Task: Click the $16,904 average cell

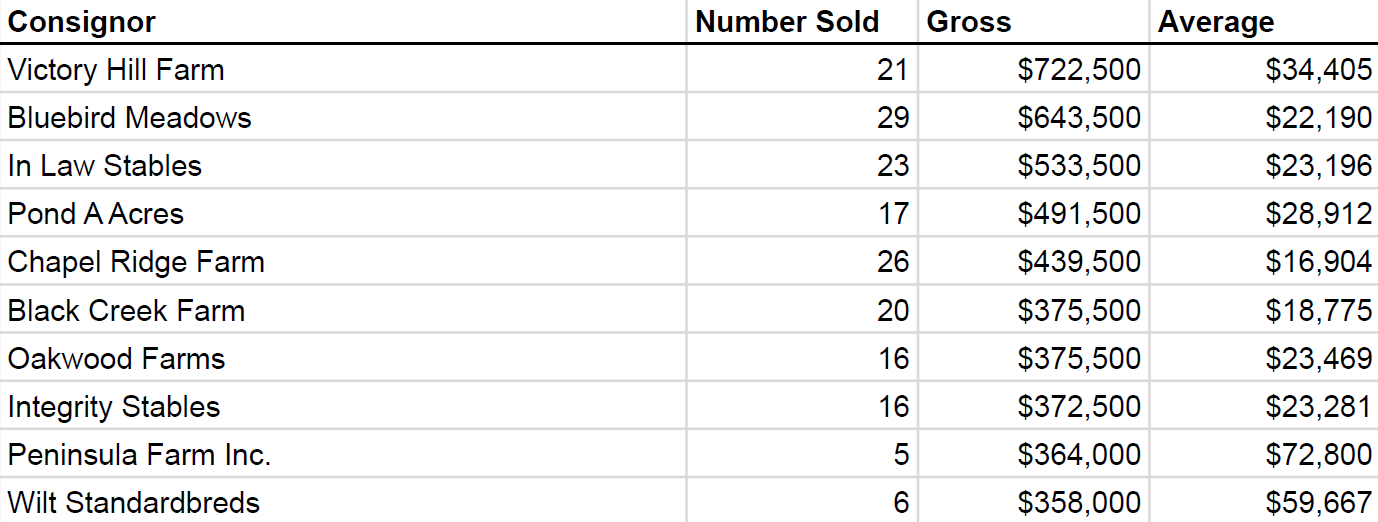Action: [1264, 261]
